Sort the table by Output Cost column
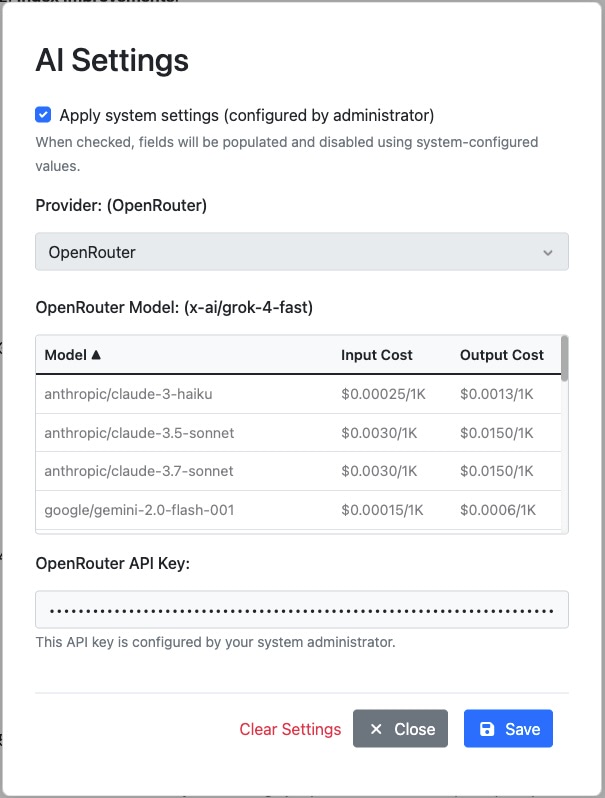 (501, 355)
